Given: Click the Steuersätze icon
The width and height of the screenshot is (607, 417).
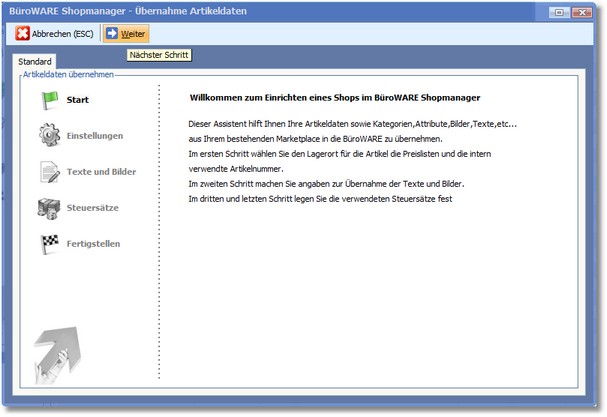Looking at the screenshot, I should coord(49,208).
